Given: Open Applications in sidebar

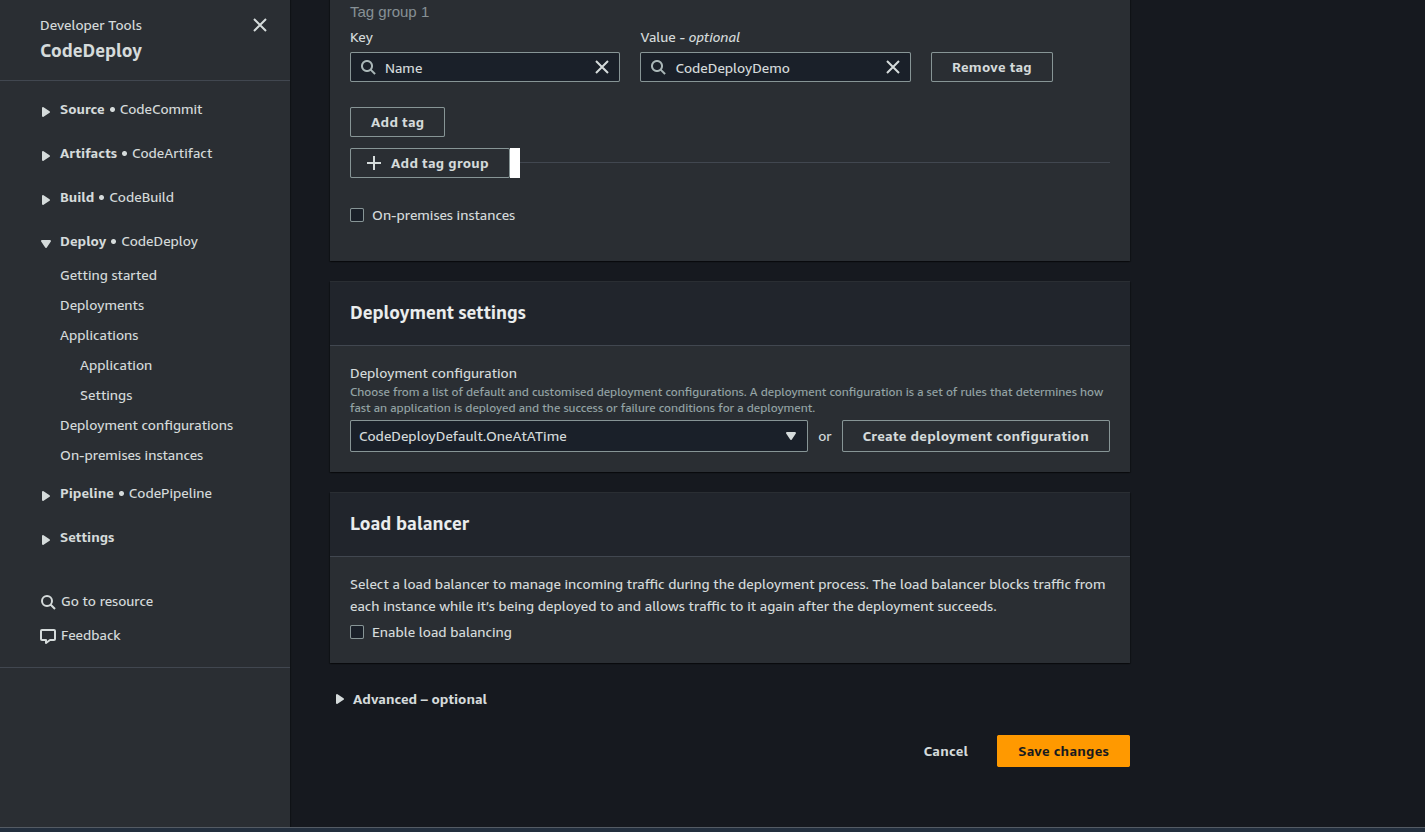Looking at the screenshot, I should 99,335.
